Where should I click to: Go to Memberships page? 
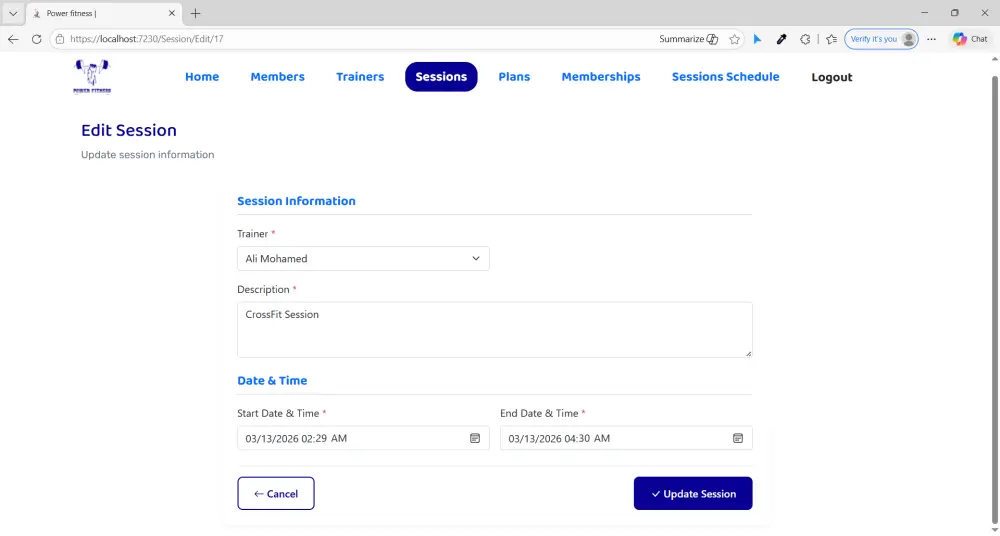coord(601,77)
